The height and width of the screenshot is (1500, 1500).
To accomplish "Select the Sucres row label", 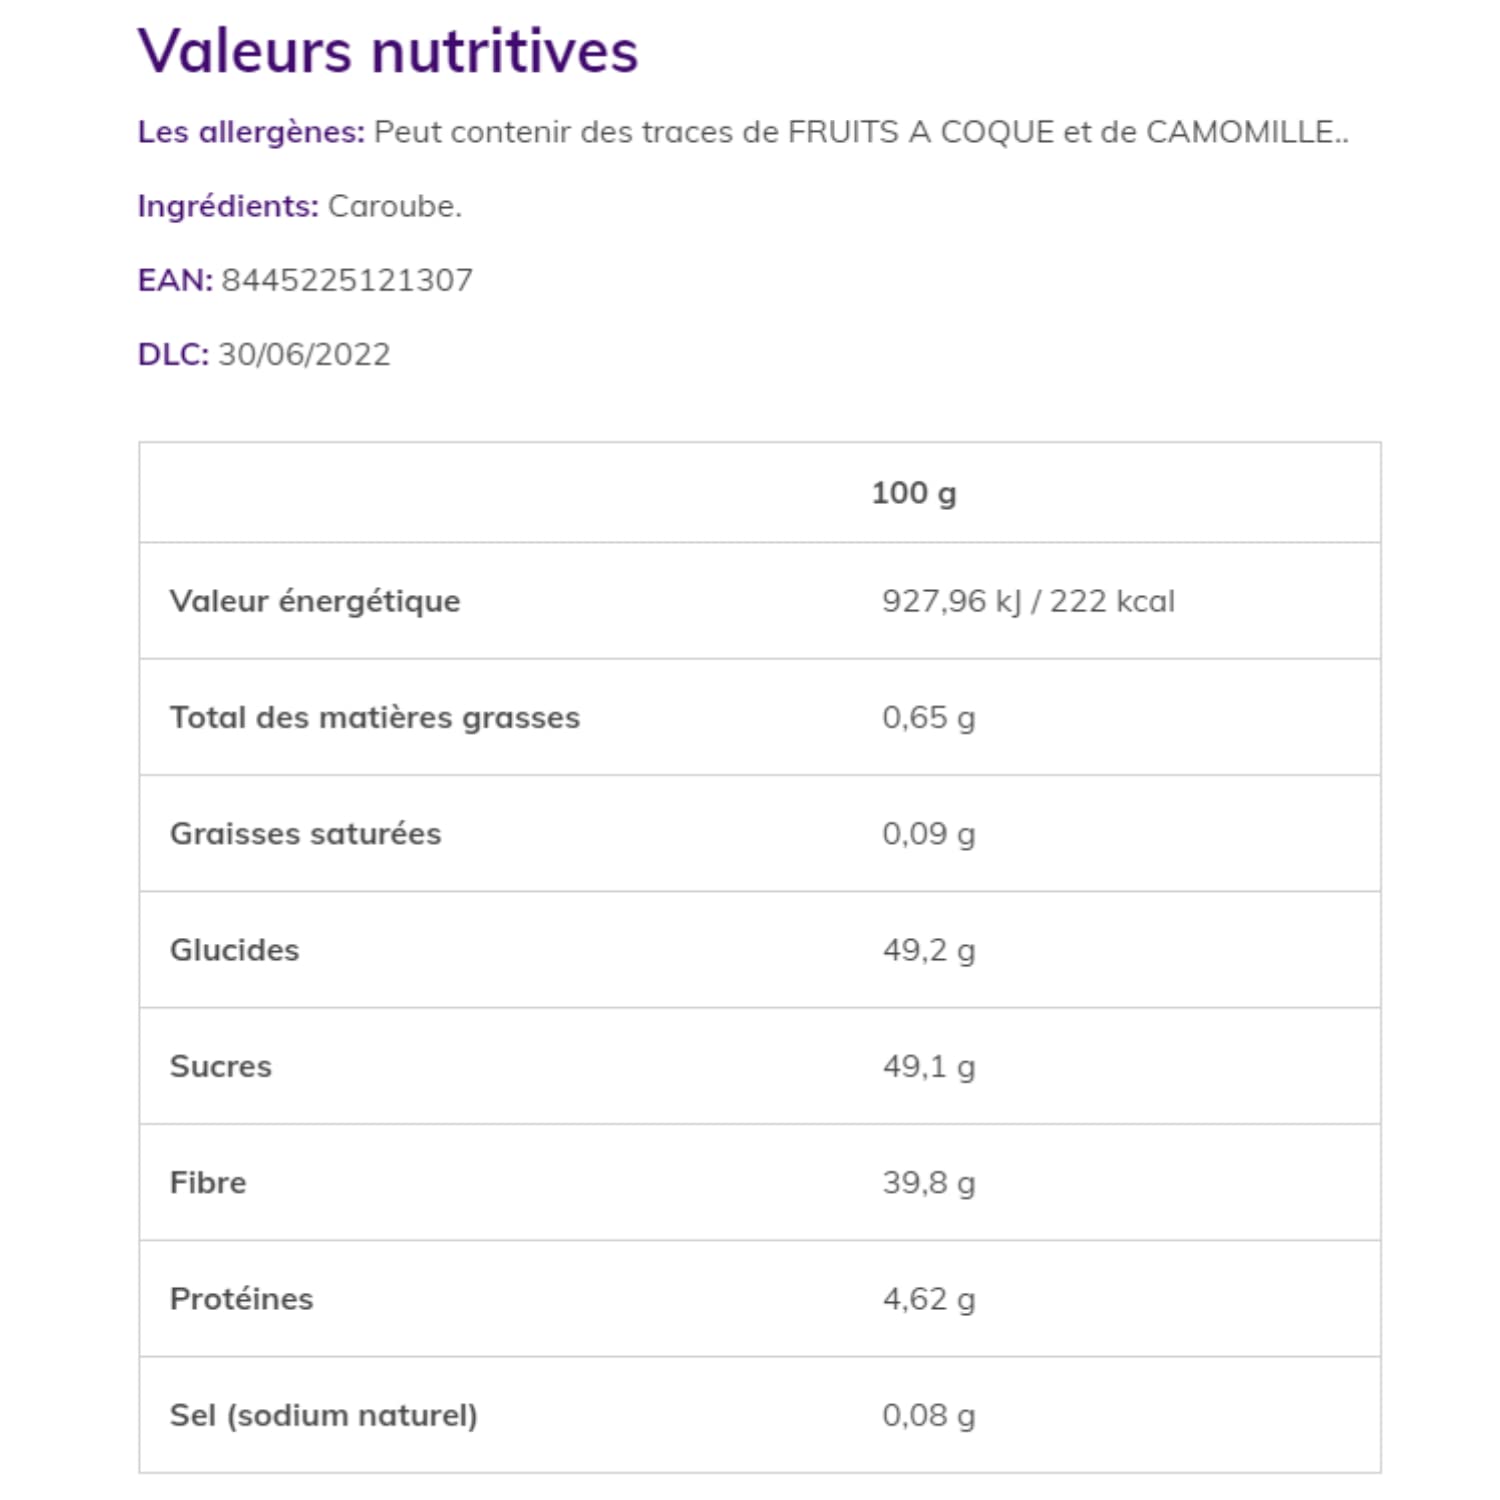I will (x=221, y=1066).
